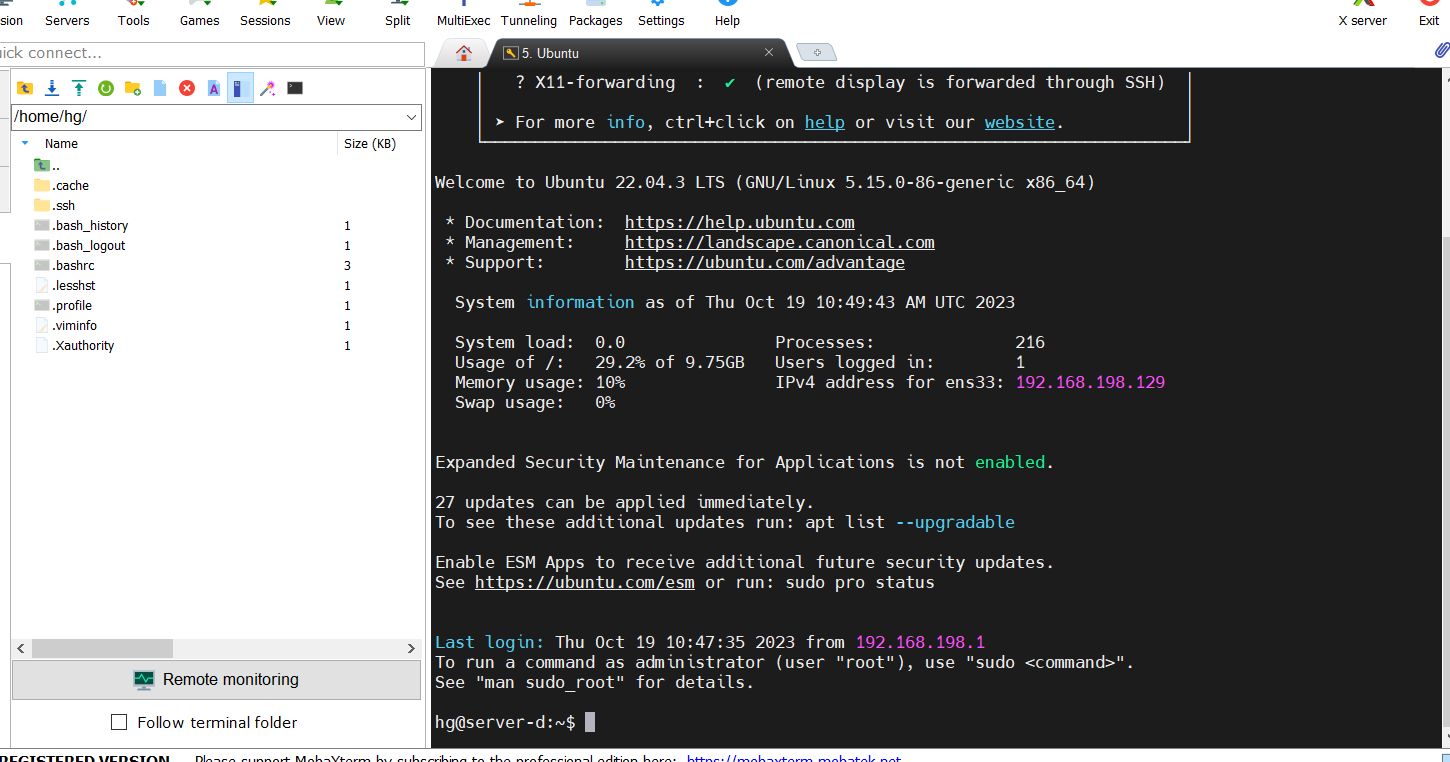Viewport: 1450px width, 762px height.
Task: Click the 'website' link in terminal banner
Action: click(1020, 122)
